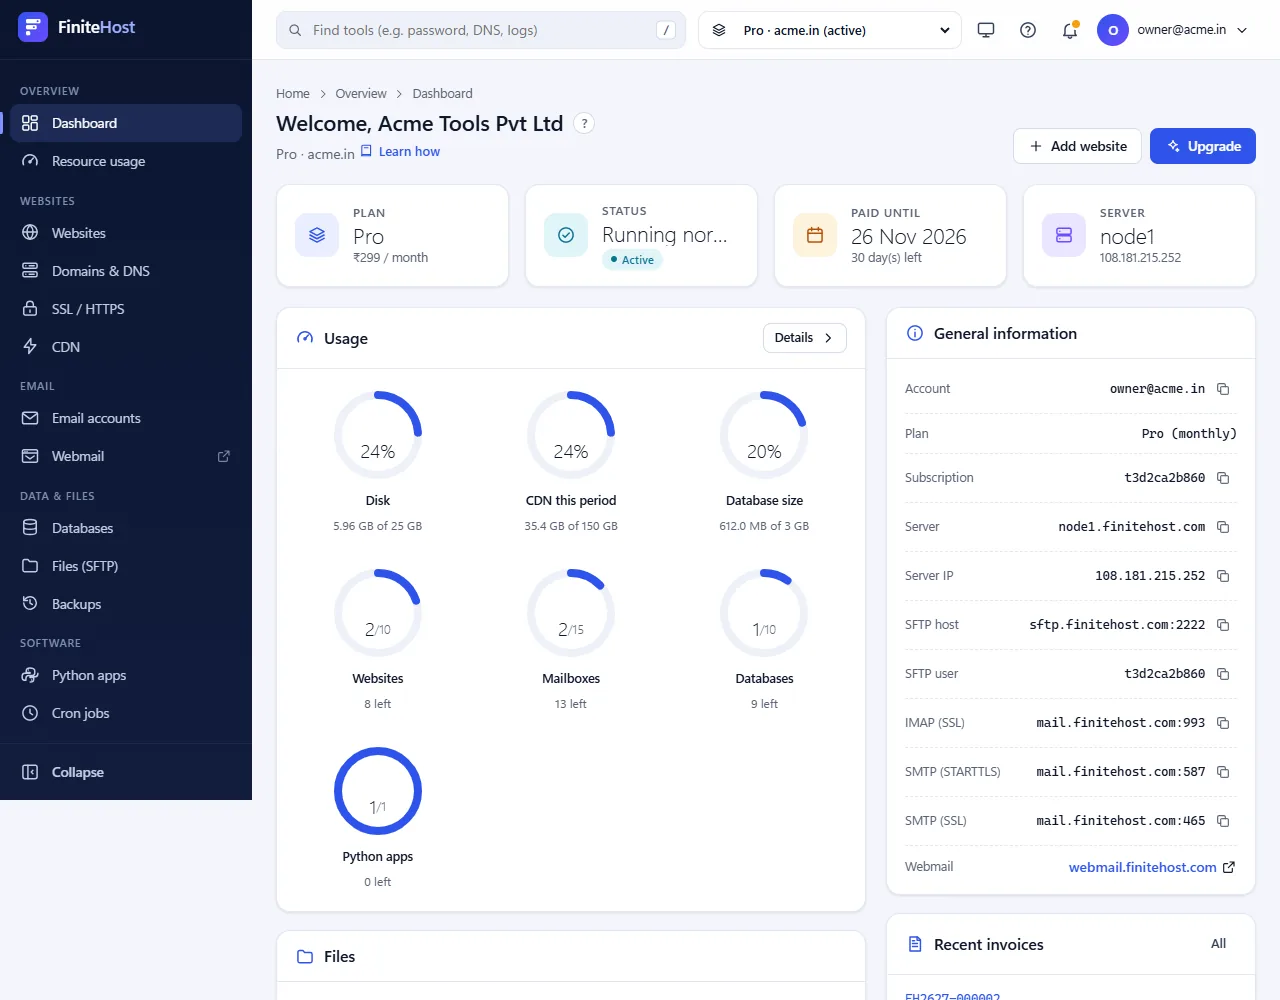Collapse the sidebar

tap(126, 772)
